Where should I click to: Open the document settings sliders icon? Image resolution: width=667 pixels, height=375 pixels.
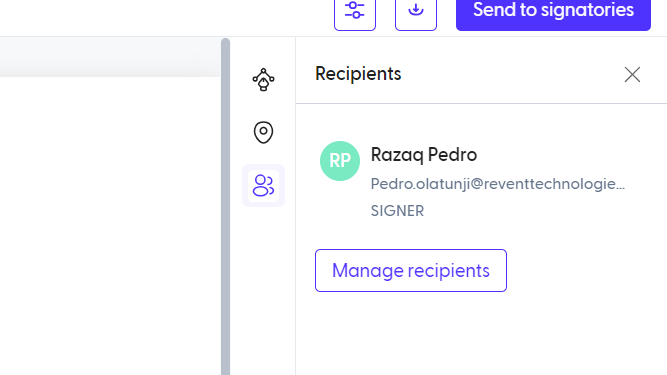(355, 13)
